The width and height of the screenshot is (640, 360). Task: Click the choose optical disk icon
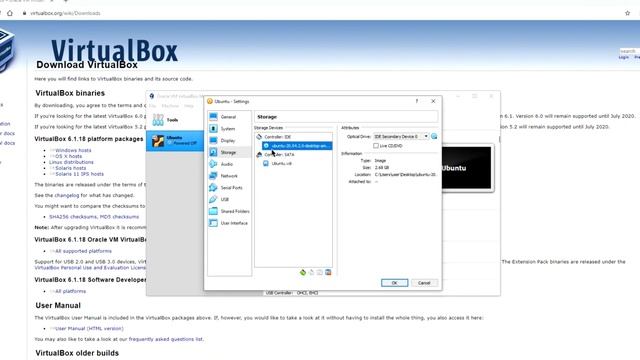pos(434,136)
